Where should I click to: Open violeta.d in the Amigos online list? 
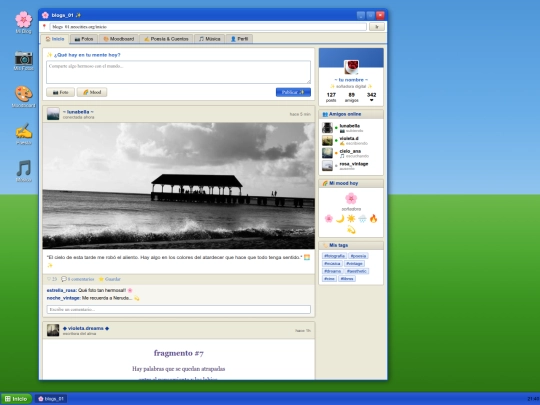coord(351,141)
